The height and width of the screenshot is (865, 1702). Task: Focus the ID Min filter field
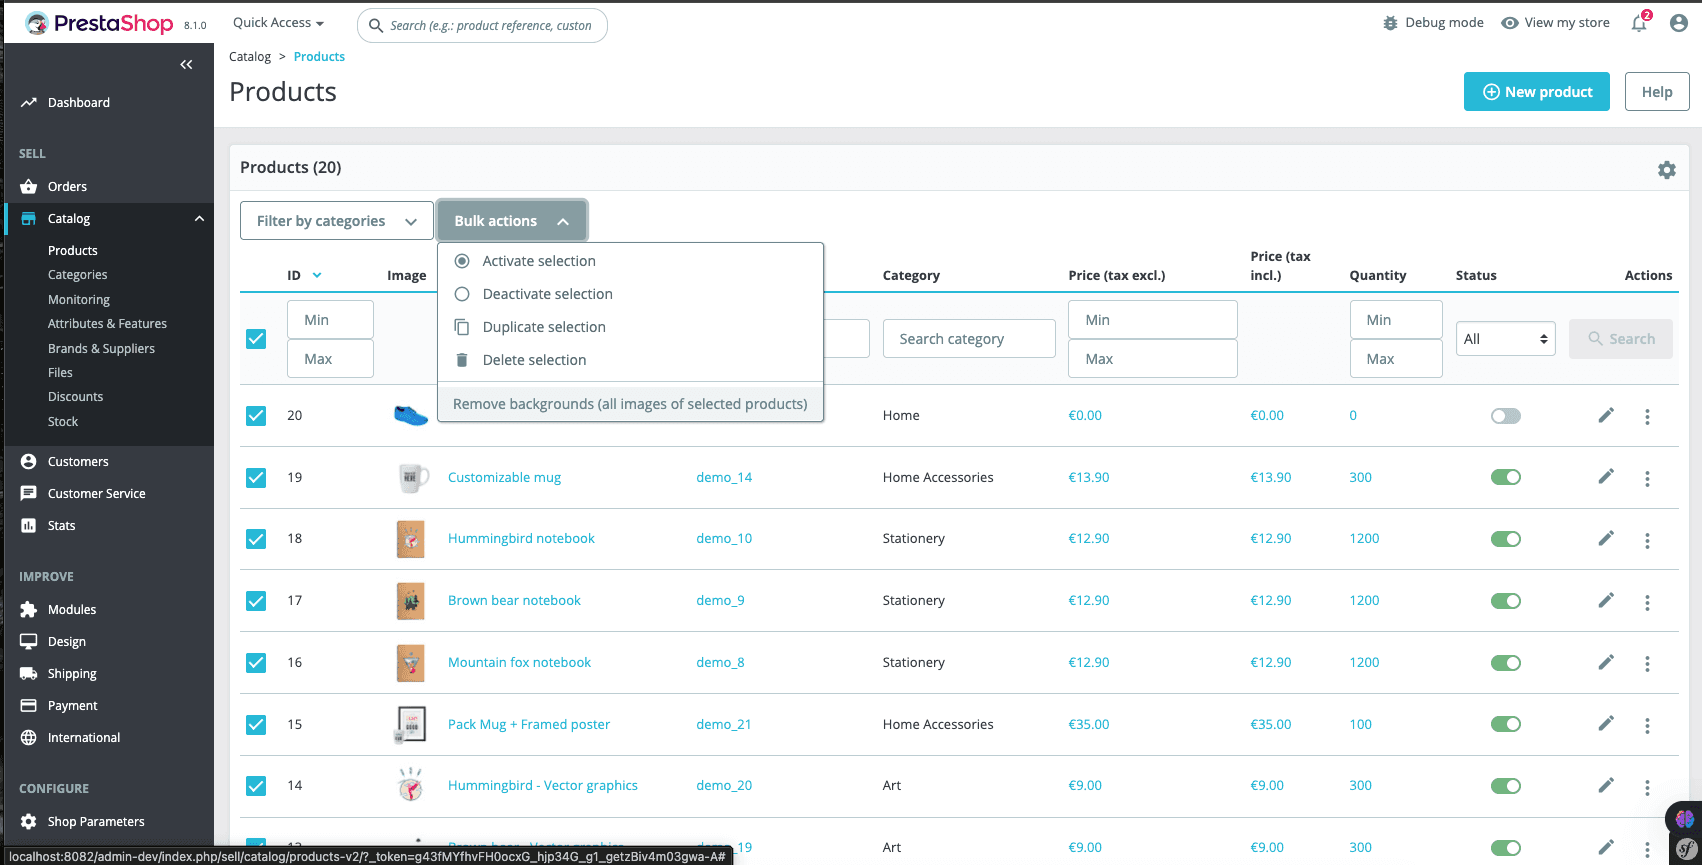coord(330,320)
